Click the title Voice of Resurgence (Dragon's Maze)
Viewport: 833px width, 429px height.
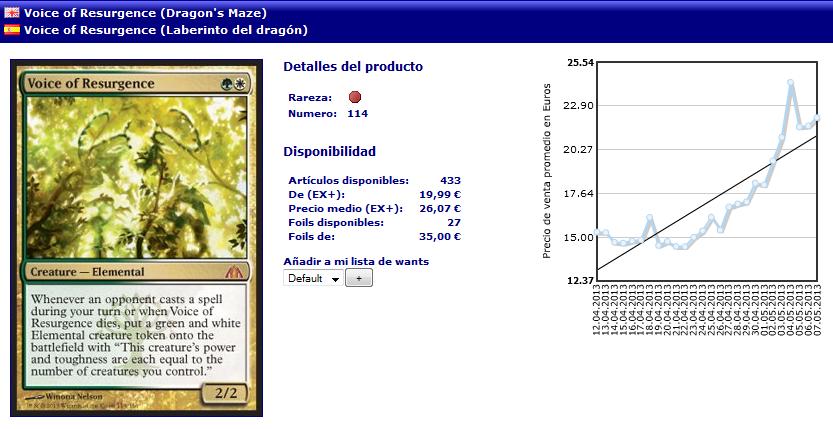pyautogui.click(x=145, y=12)
